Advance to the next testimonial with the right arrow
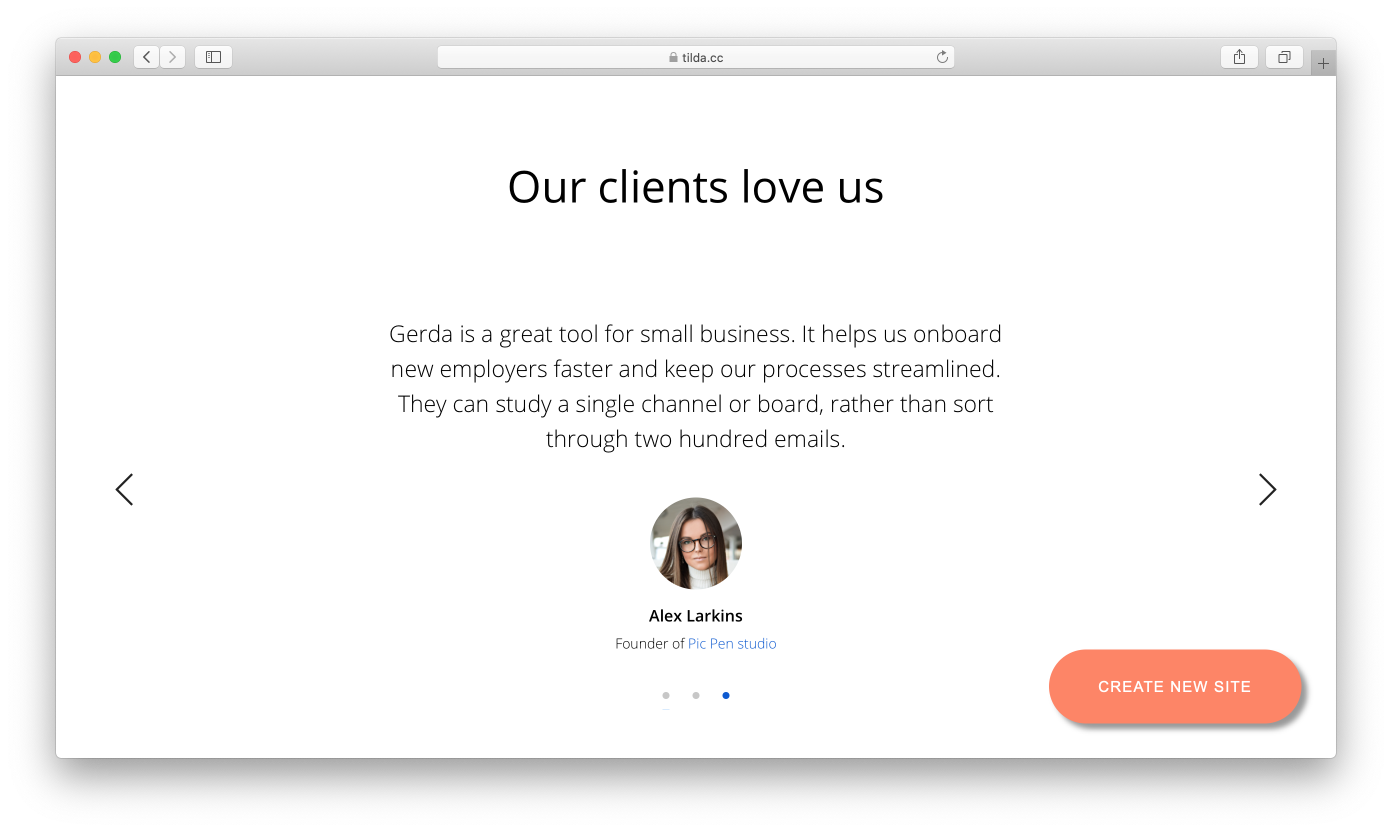Image resolution: width=1392 pixels, height=832 pixels. coord(1267,489)
